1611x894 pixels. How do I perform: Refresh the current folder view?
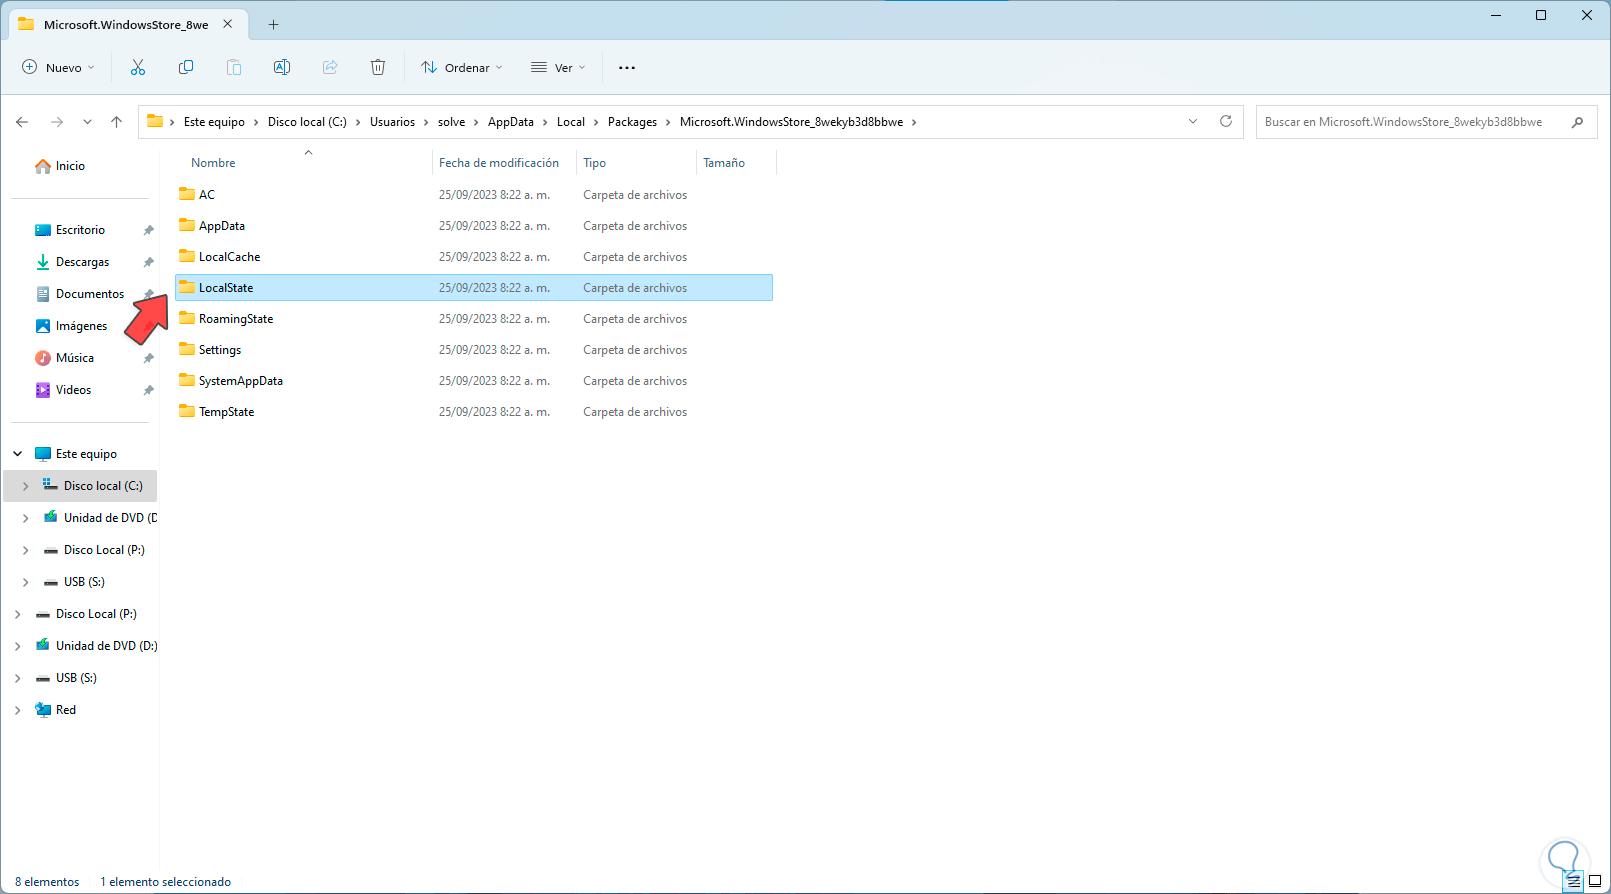click(x=1226, y=121)
